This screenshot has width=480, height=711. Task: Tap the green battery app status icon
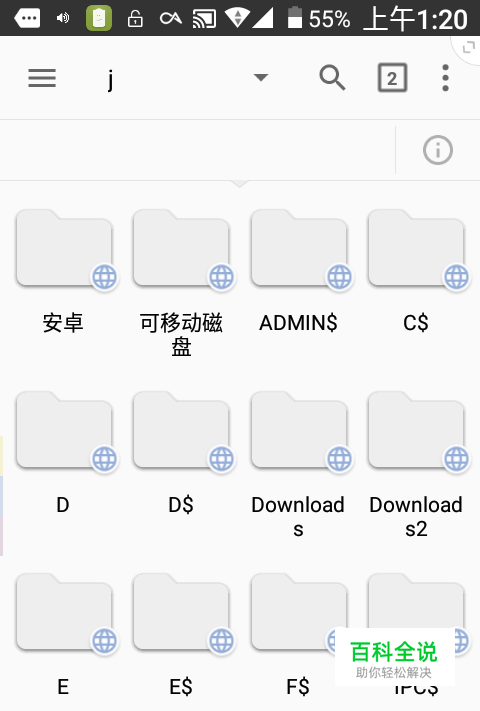[99, 19]
